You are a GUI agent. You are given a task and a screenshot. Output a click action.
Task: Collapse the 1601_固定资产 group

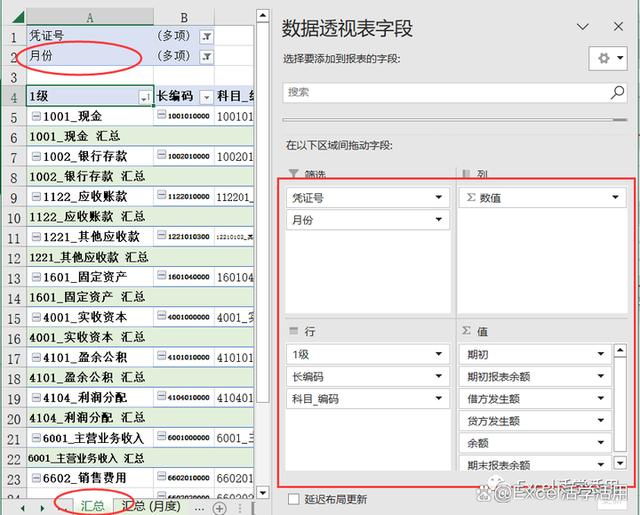(36, 277)
